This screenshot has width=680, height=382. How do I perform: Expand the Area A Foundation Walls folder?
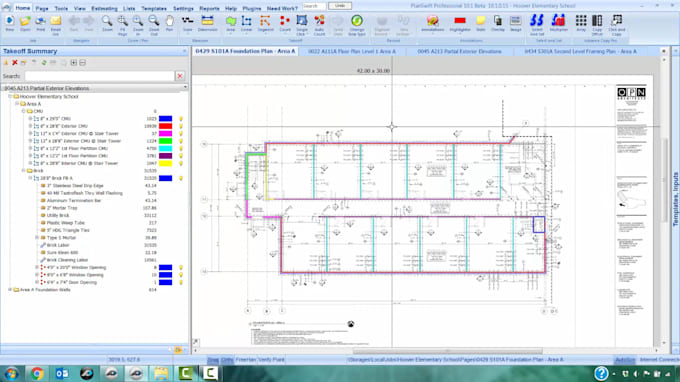[x=10, y=290]
